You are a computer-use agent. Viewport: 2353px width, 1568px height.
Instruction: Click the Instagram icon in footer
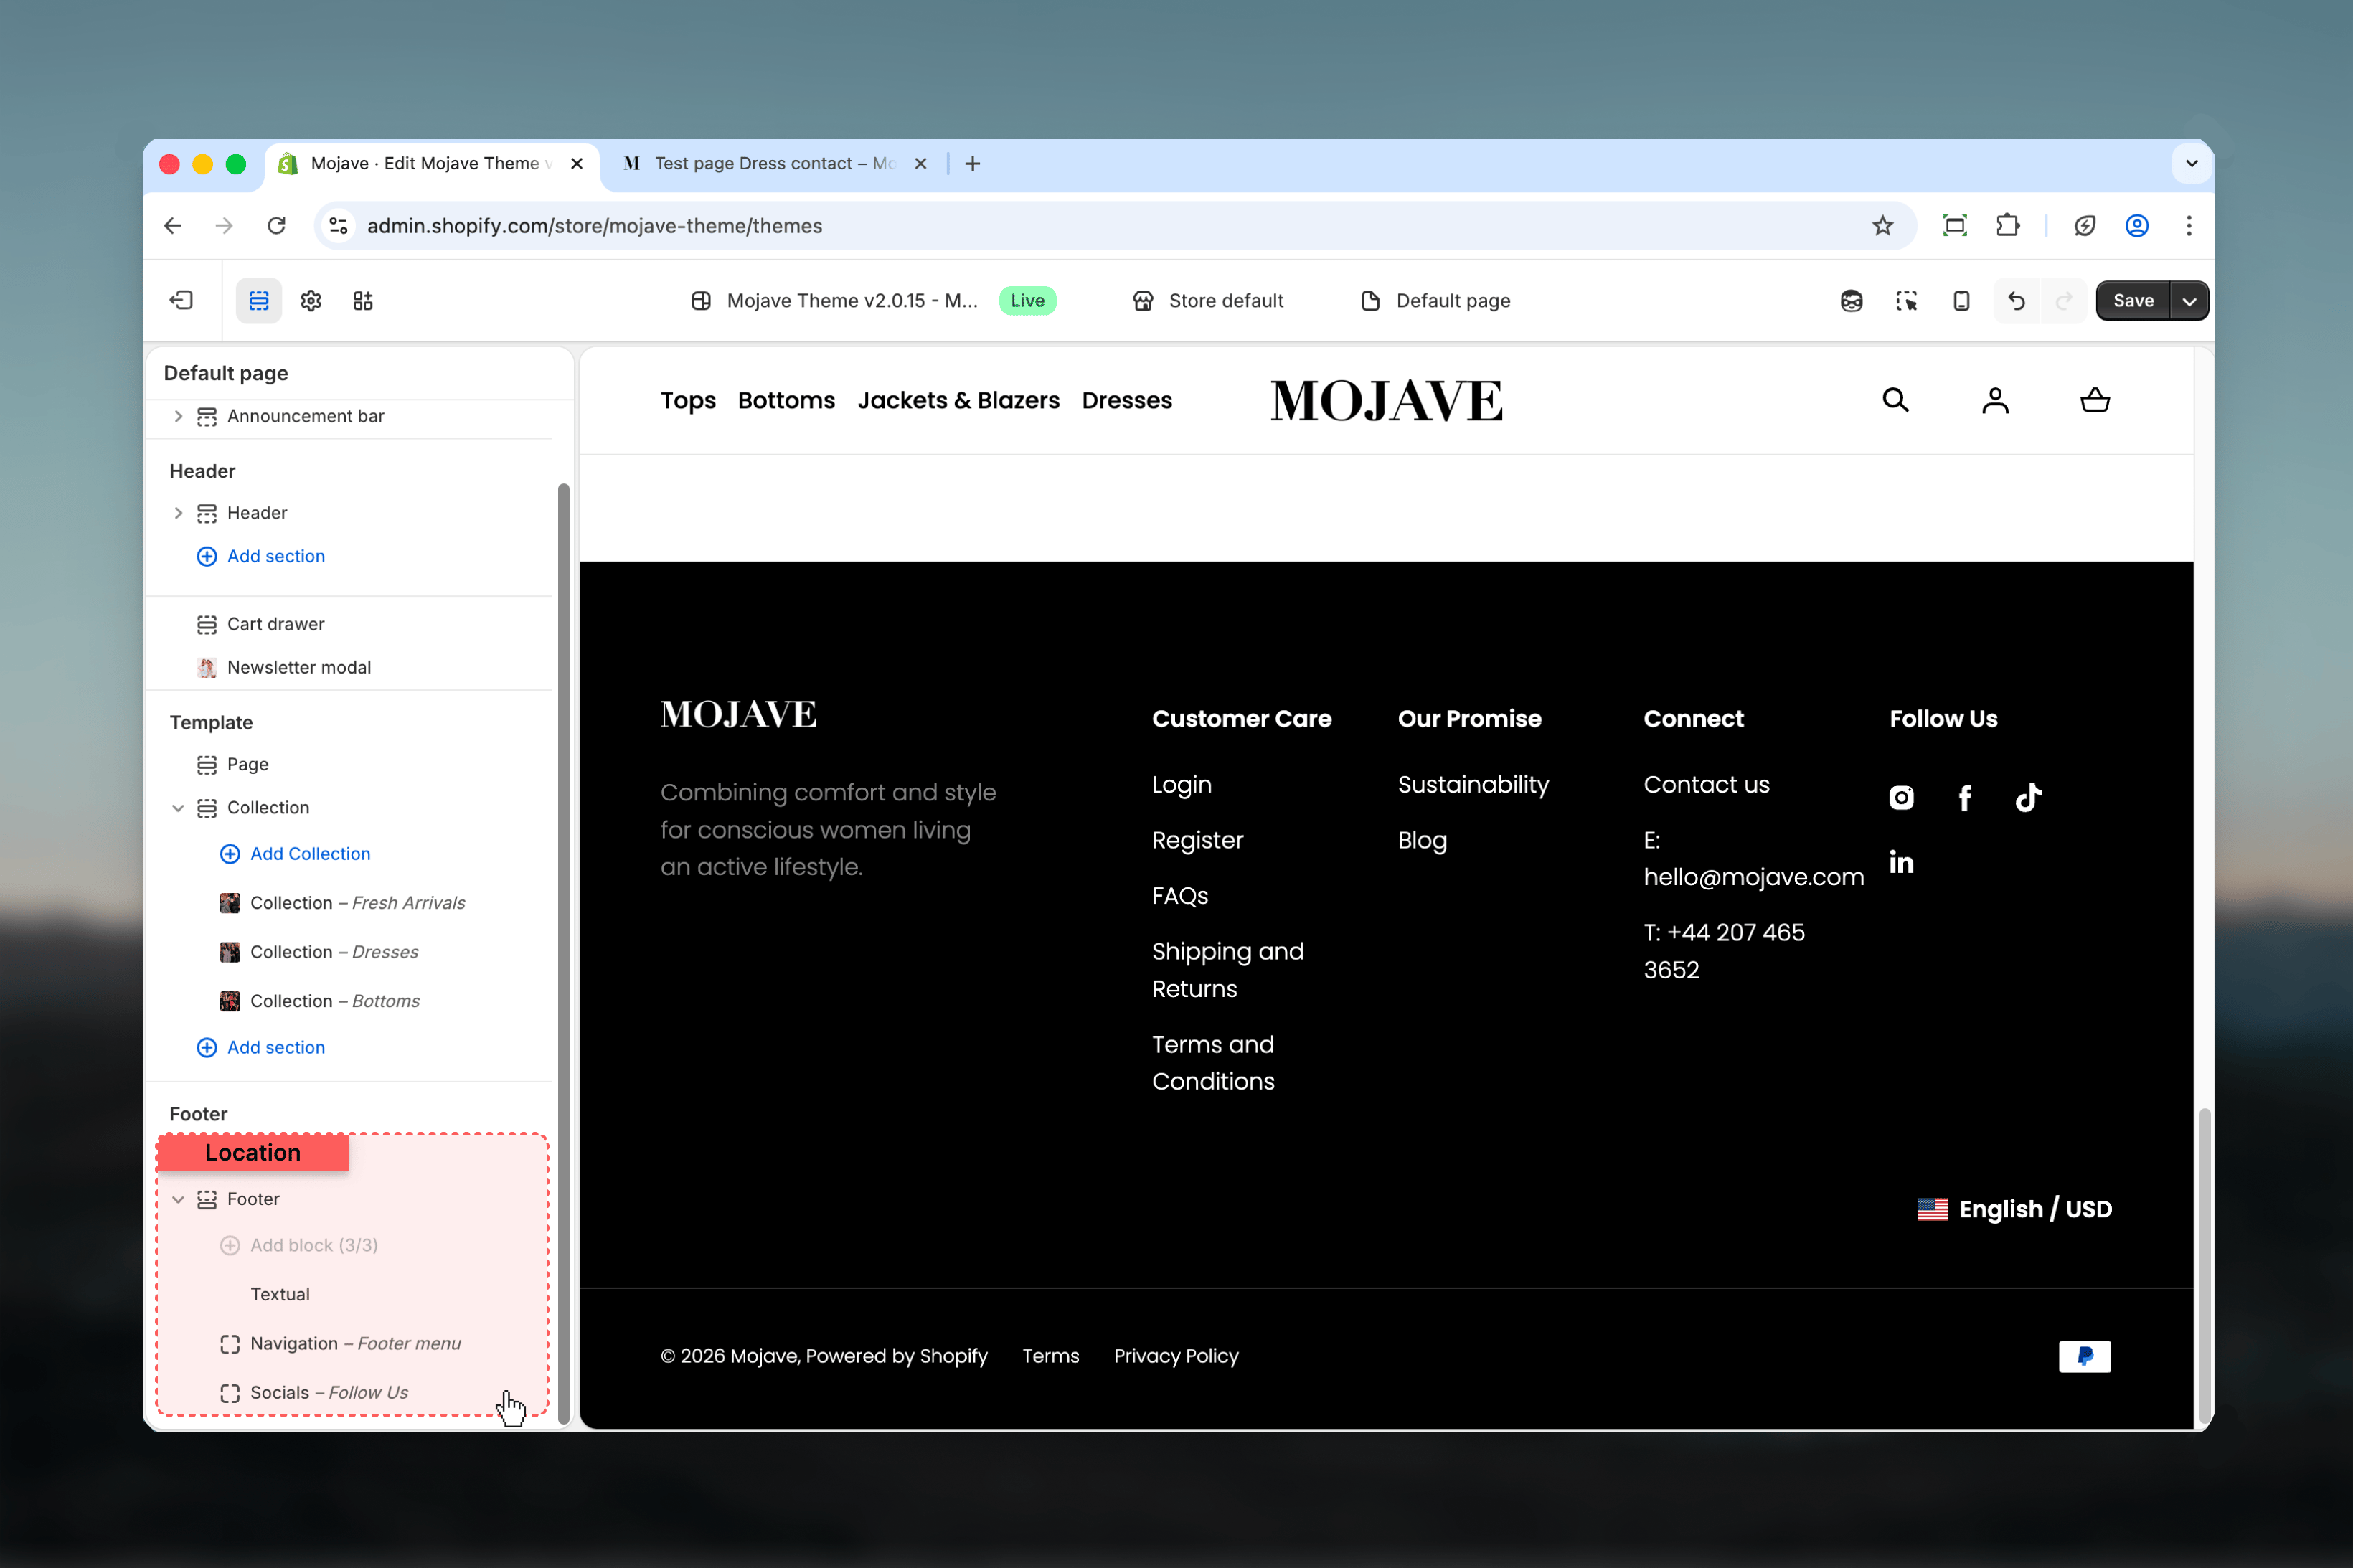(1901, 797)
